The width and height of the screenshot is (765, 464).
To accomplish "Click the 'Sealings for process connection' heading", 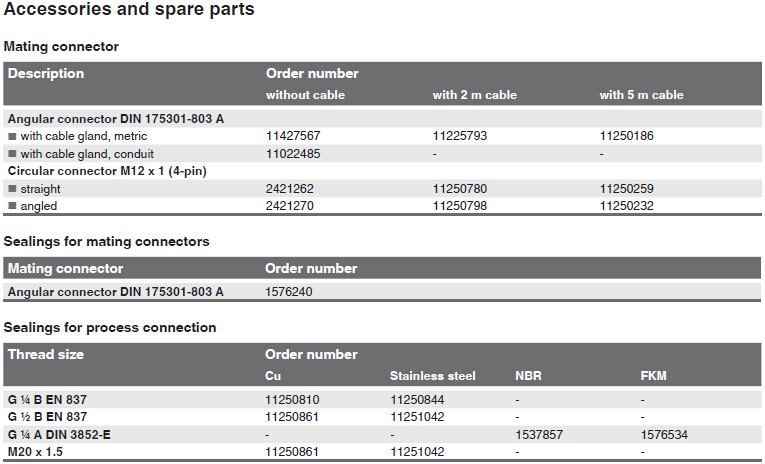I will 110,327.
